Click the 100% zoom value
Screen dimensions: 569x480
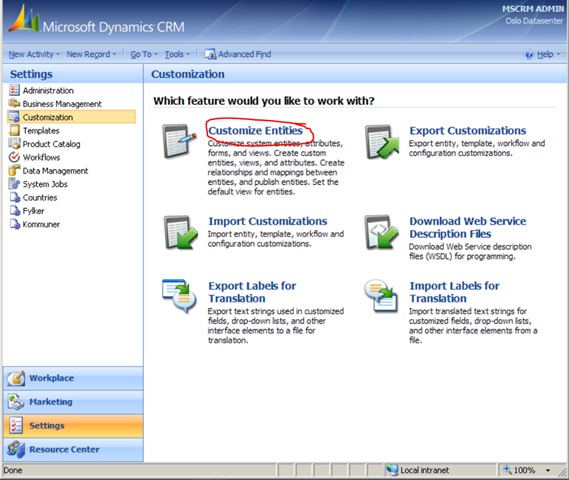[524, 470]
